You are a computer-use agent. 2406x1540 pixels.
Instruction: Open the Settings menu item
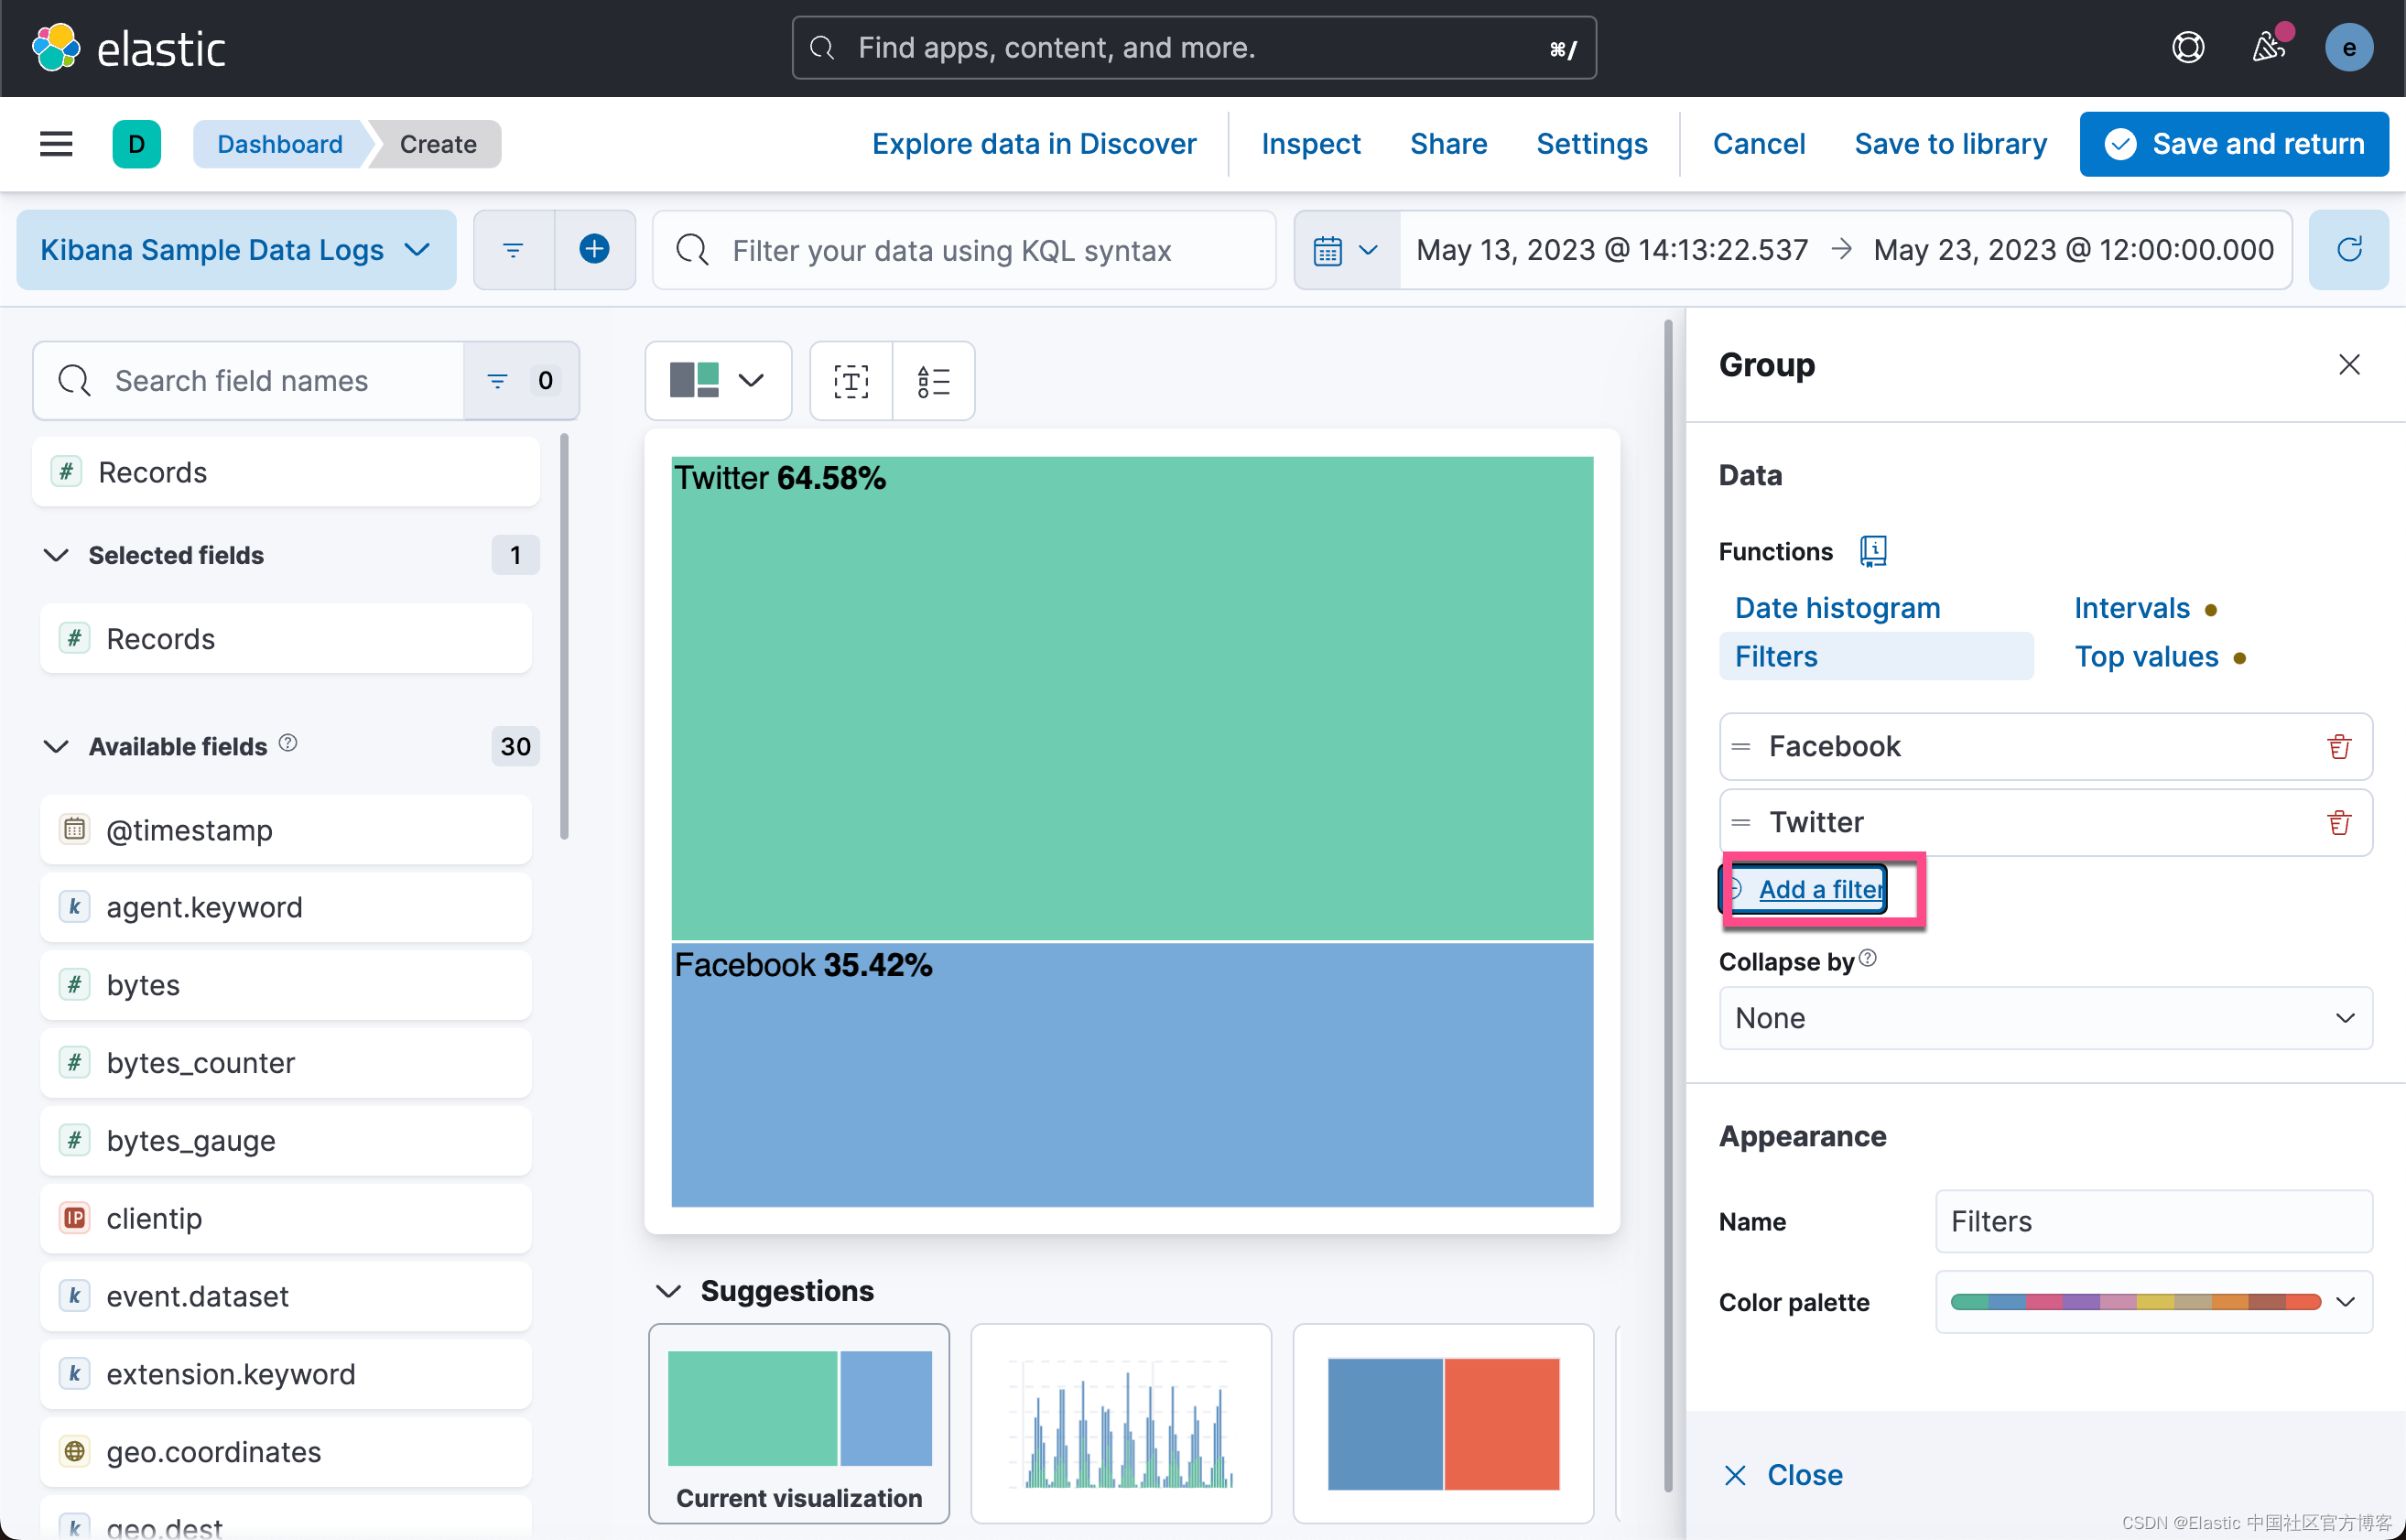tap(1591, 144)
